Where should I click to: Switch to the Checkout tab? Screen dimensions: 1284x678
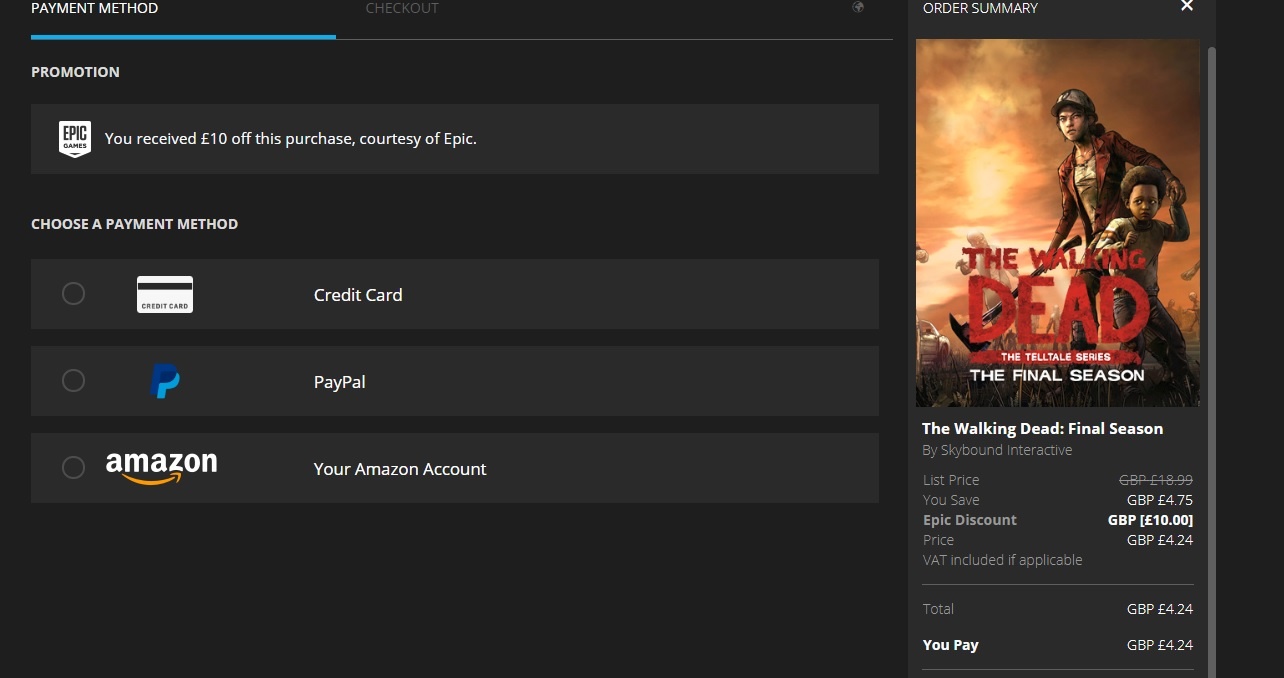click(402, 8)
